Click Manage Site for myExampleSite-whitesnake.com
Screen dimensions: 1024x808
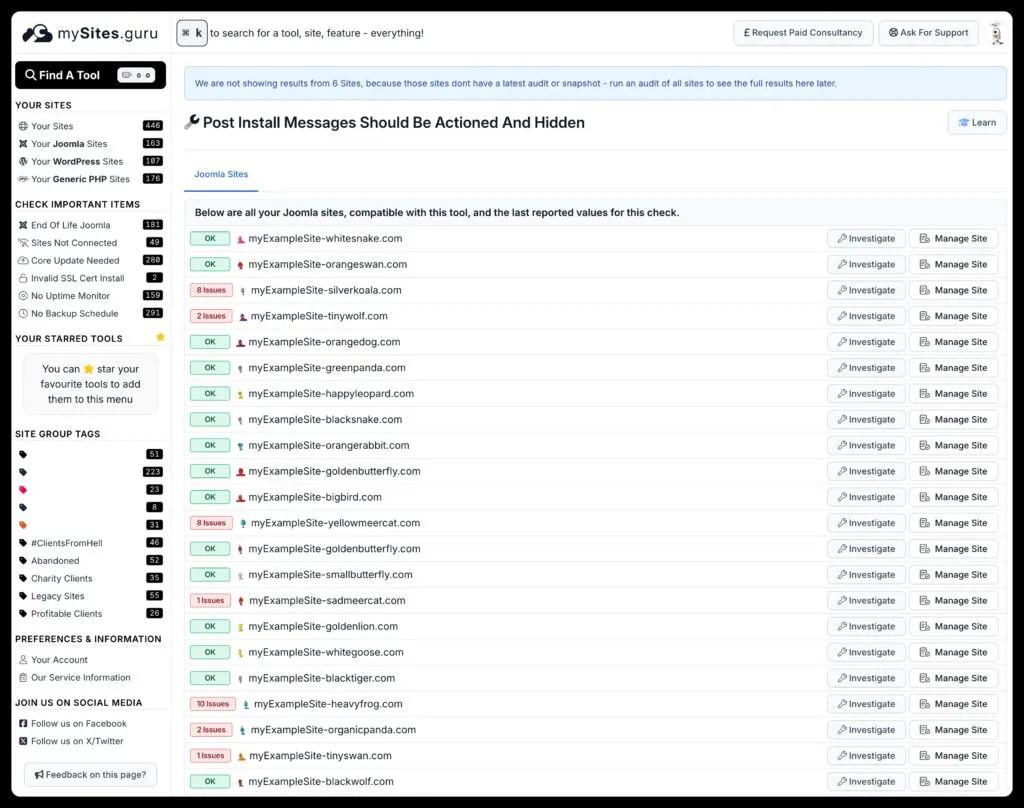pyautogui.click(x=953, y=239)
